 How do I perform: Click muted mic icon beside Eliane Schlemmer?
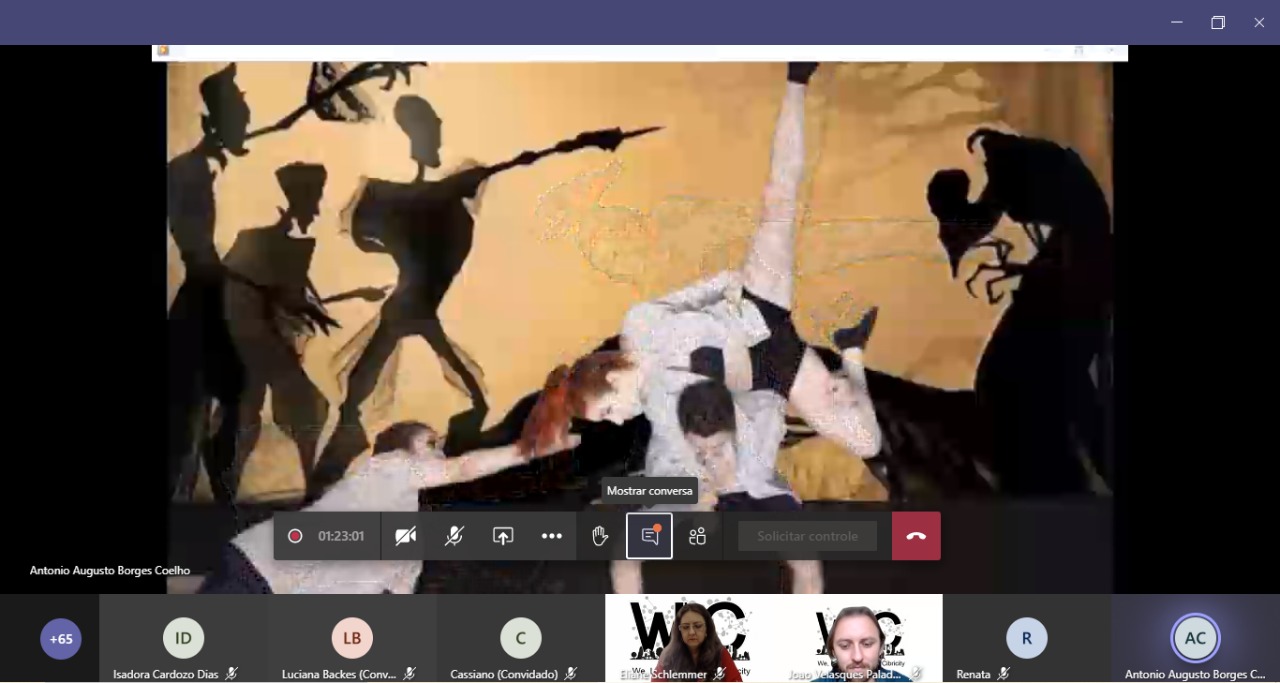(720, 674)
